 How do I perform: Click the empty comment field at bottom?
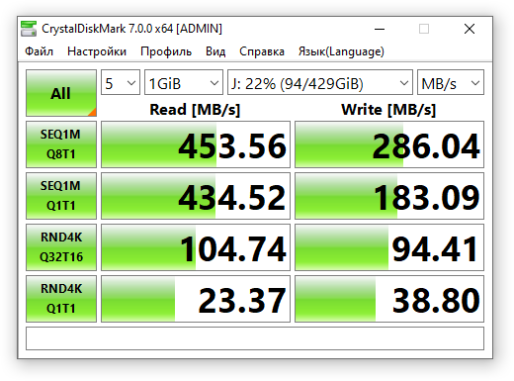255,338
